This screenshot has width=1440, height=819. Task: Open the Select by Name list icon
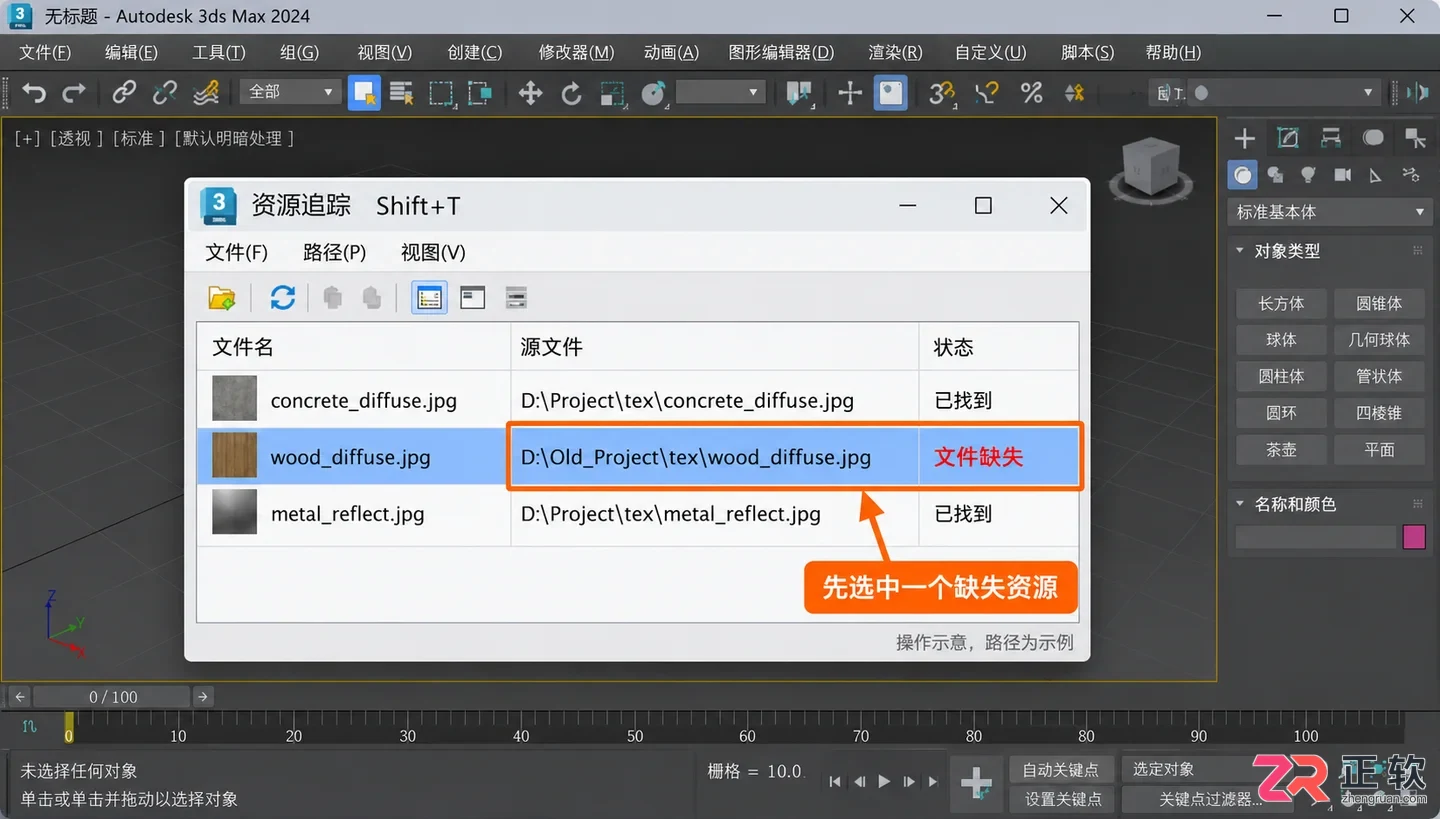pyautogui.click(x=402, y=93)
